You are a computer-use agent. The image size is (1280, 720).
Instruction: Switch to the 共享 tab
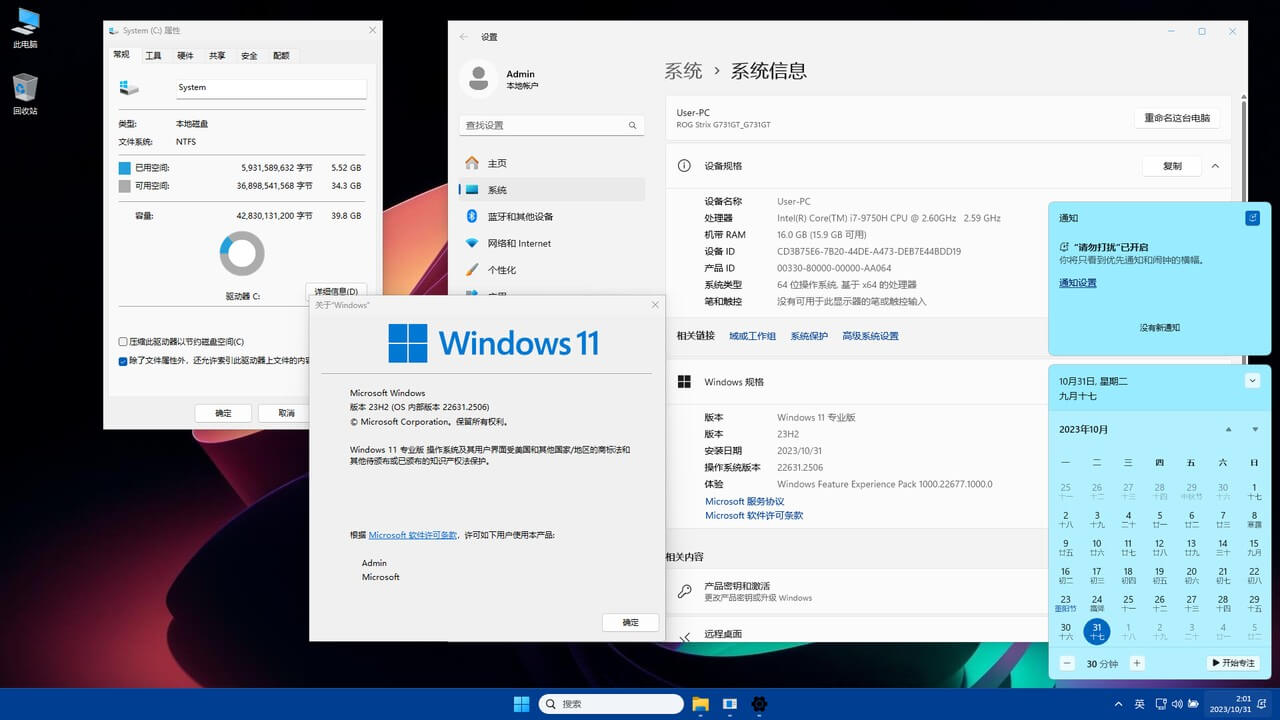coord(217,56)
